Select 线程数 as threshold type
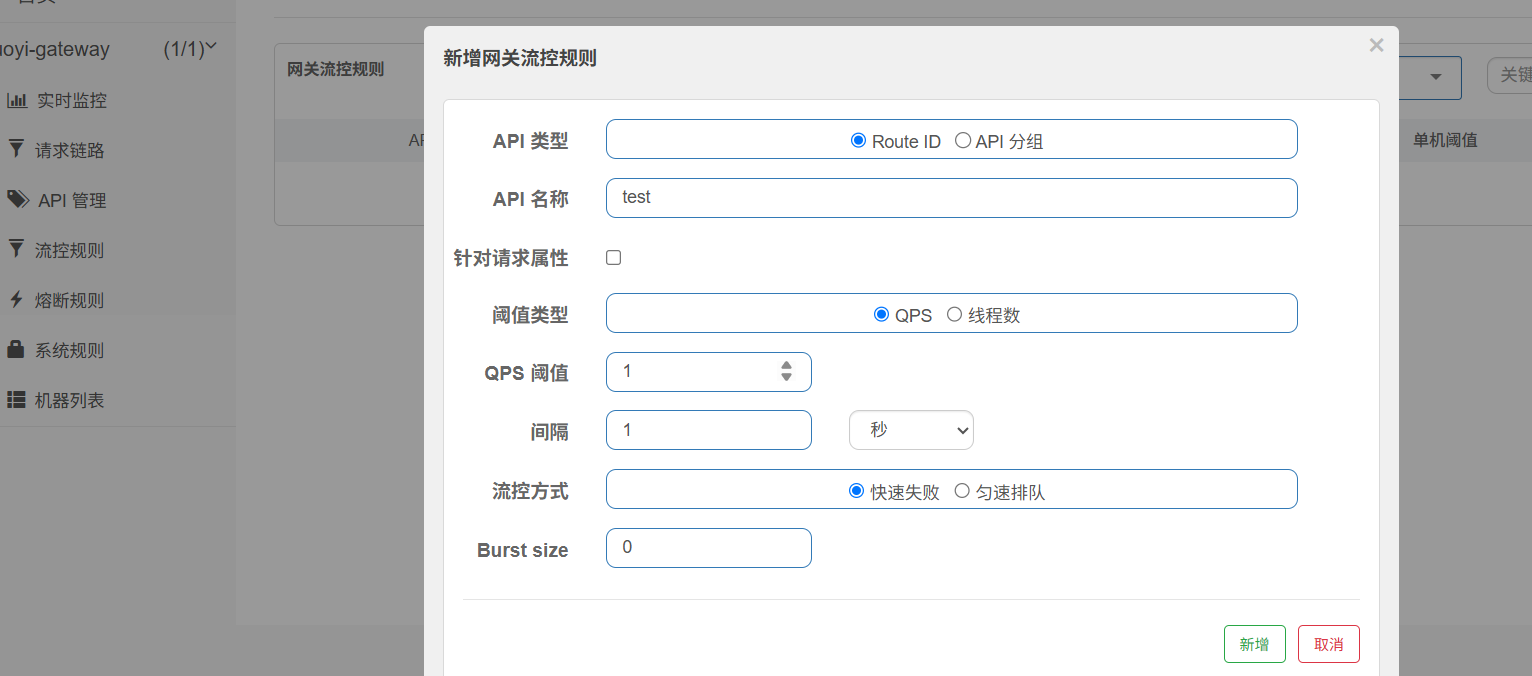The width and height of the screenshot is (1532, 676). coord(954,315)
